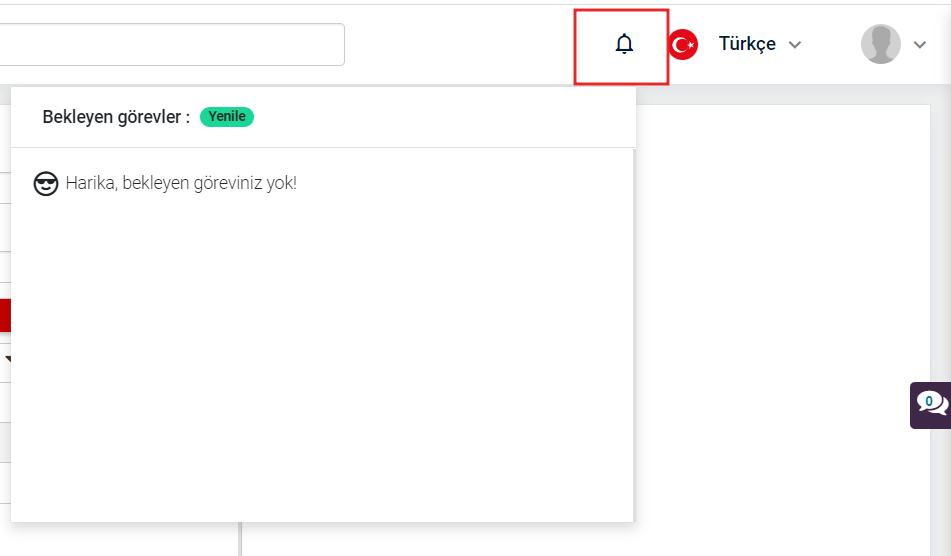Click the 'Bekleyen görevler' heading
This screenshot has height=556, width=951.
tap(116, 117)
